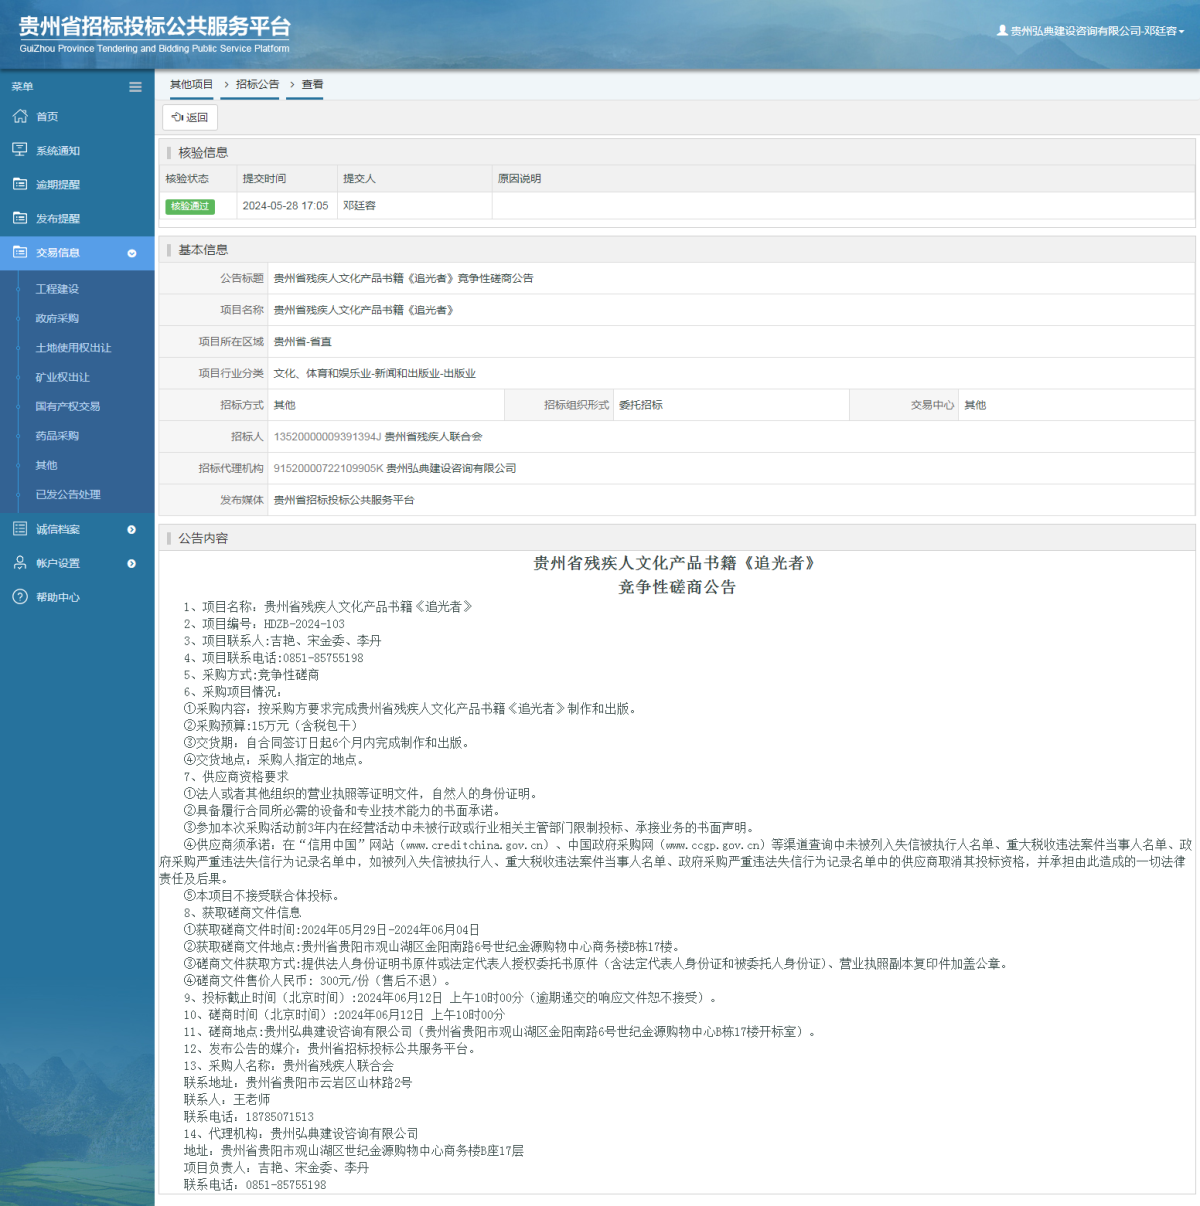Select 工程建设 in the sidebar
Screen dimensions: 1200x1206
pyautogui.click(x=57, y=289)
